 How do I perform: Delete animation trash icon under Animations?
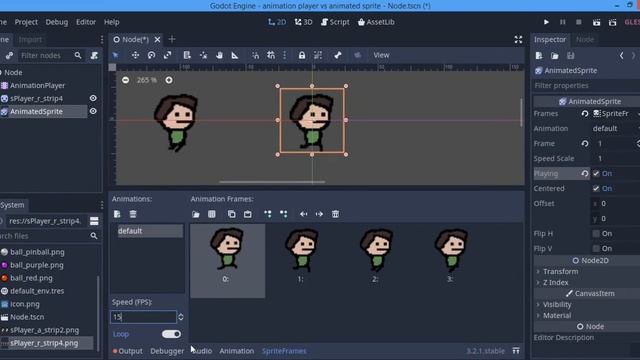point(133,214)
